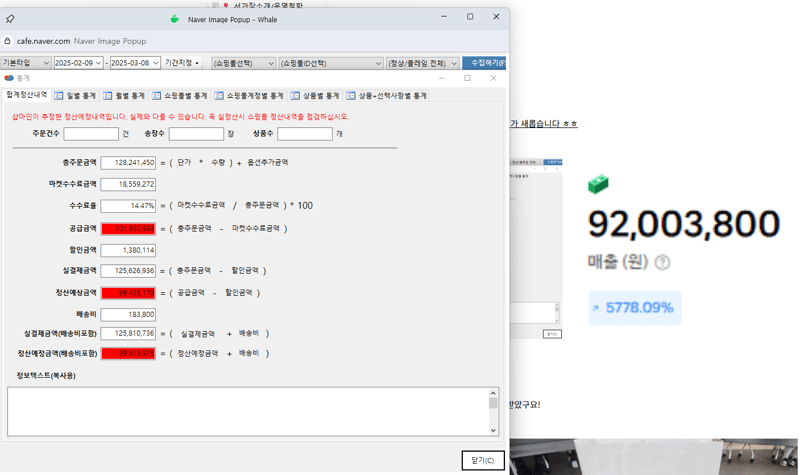Click the cafe.naver.com address text

click(x=43, y=41)
